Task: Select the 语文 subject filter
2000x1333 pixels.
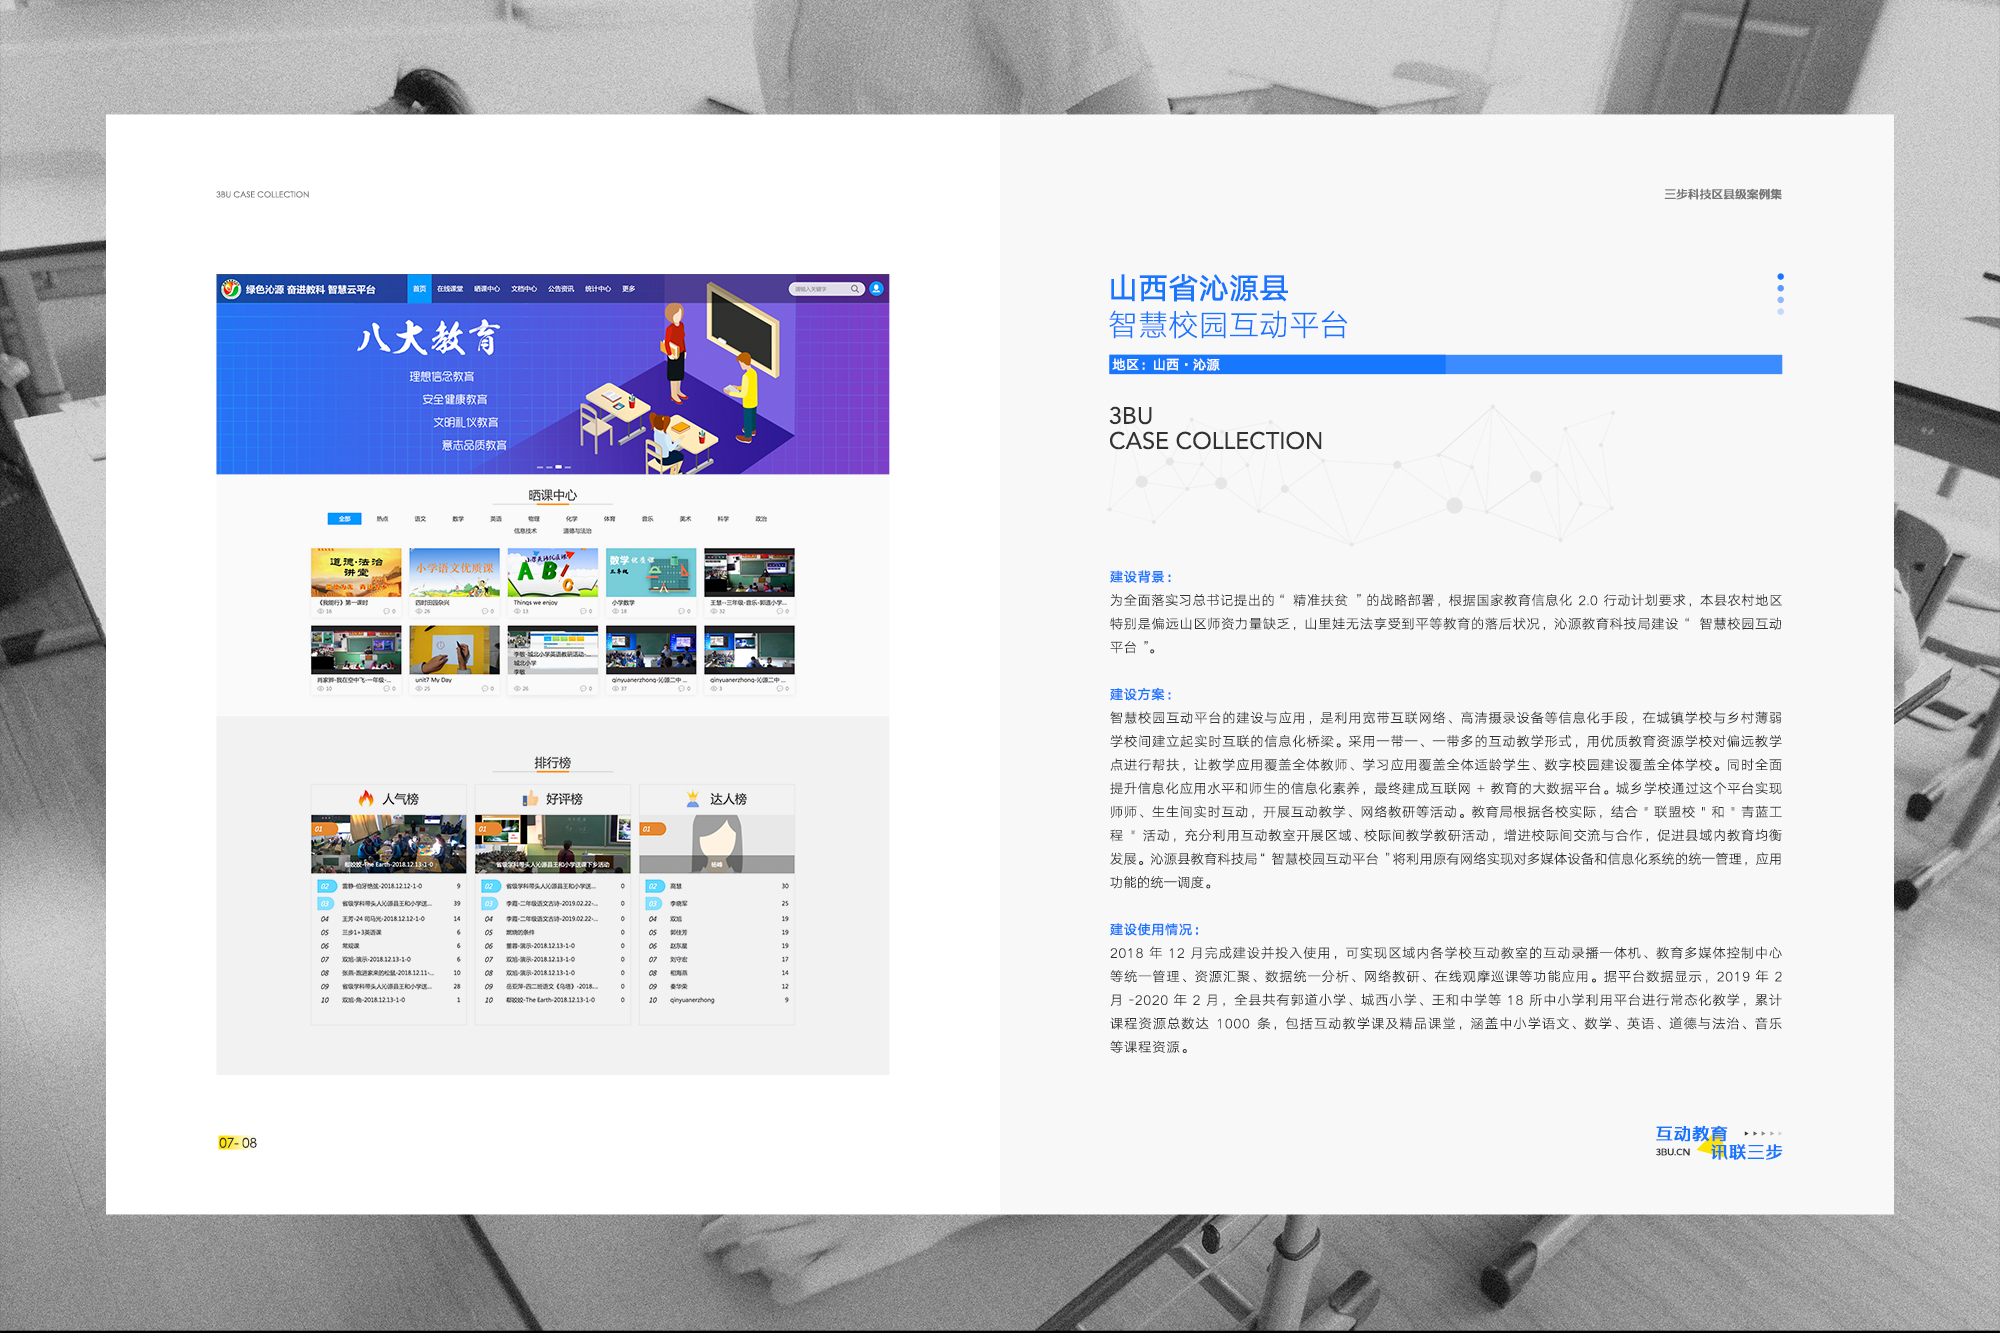Action: pyautogui.click(x=420, y=519)
